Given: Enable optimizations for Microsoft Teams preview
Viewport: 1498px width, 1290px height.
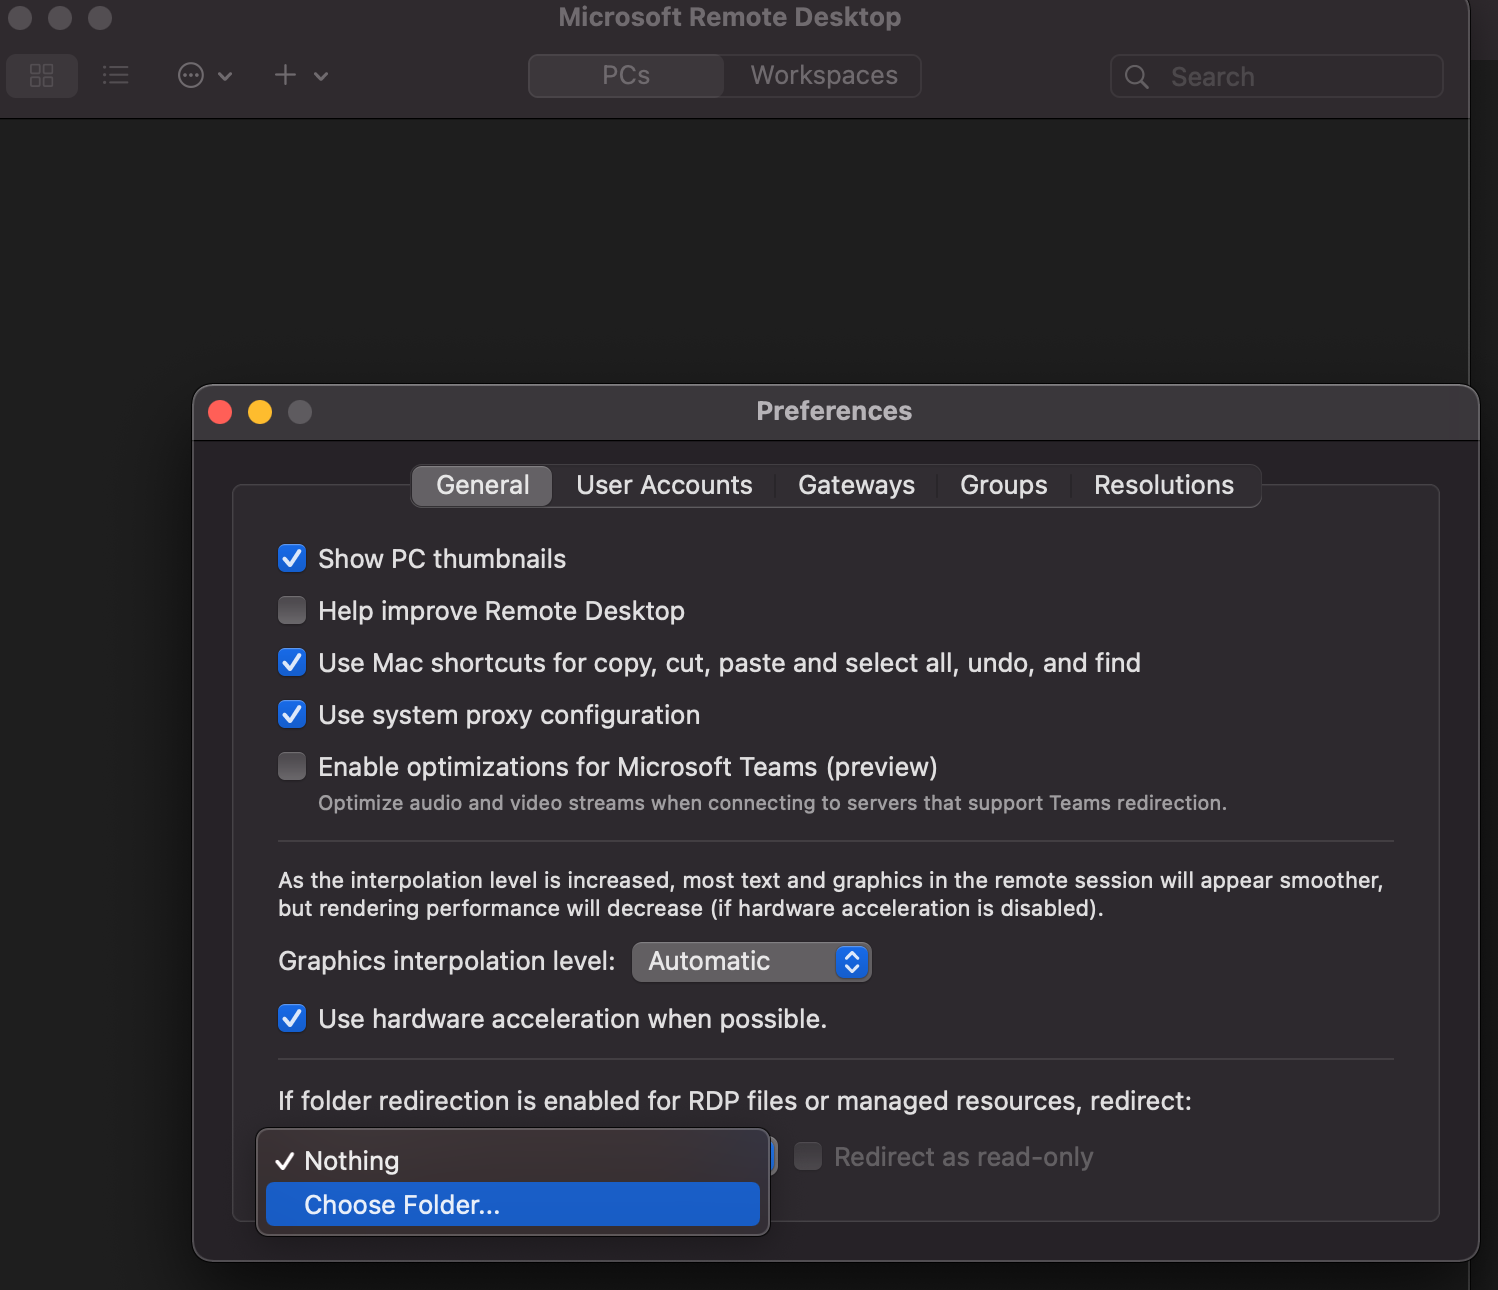Looking at the screenshot, I should point(291,766).
